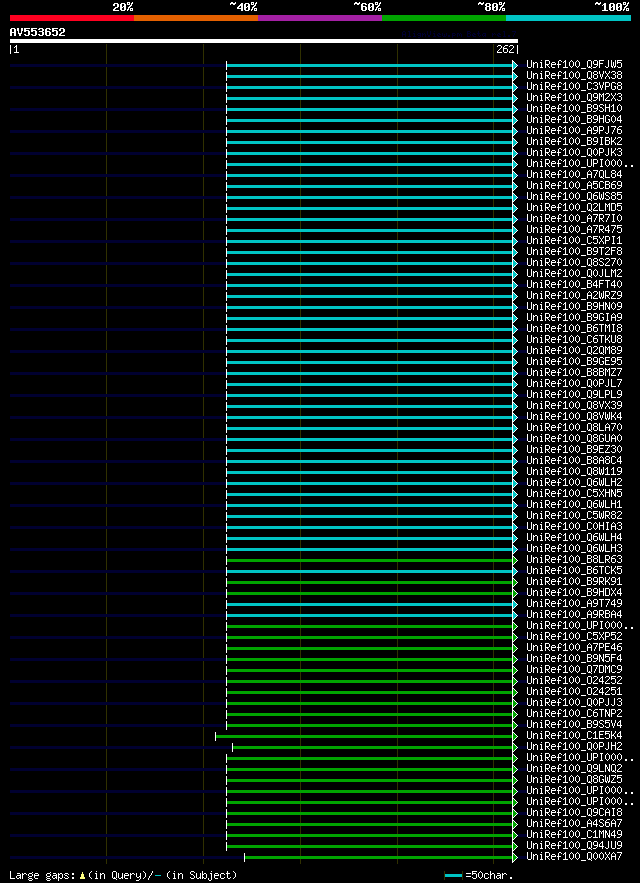Click the red 20% identity legend segment

72,17
